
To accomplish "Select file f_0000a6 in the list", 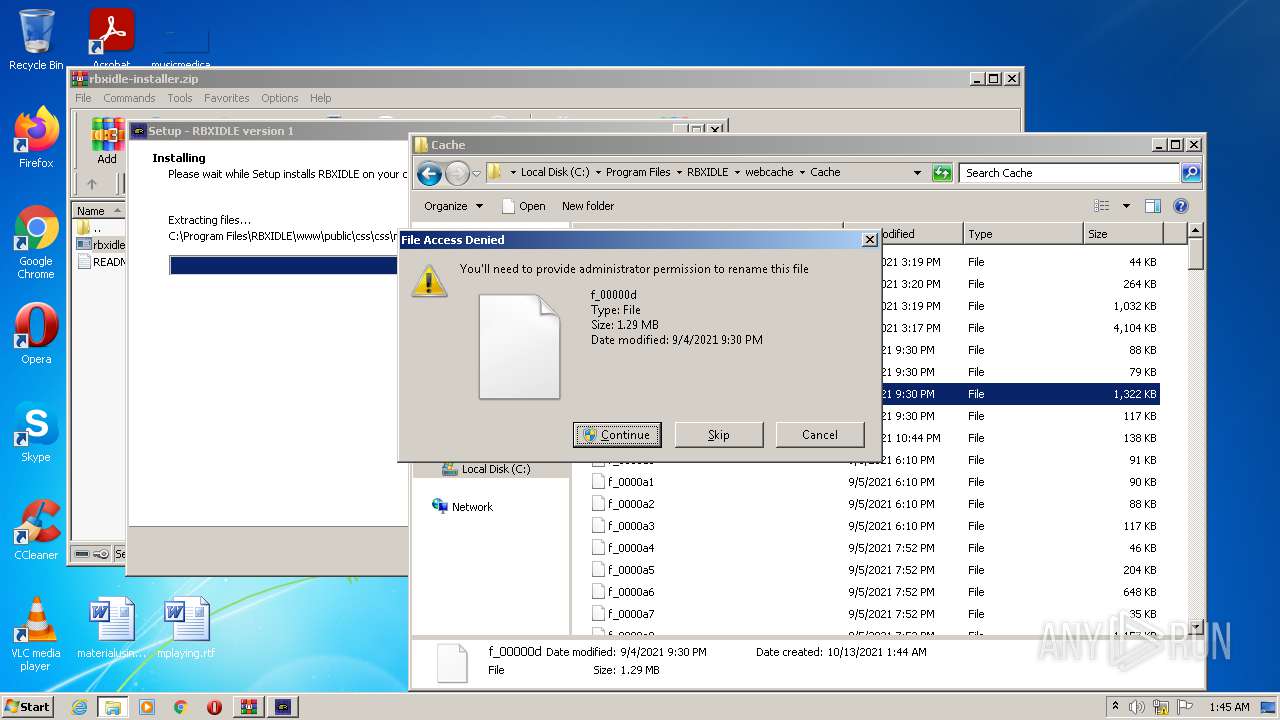I will (x=631, y=592).
